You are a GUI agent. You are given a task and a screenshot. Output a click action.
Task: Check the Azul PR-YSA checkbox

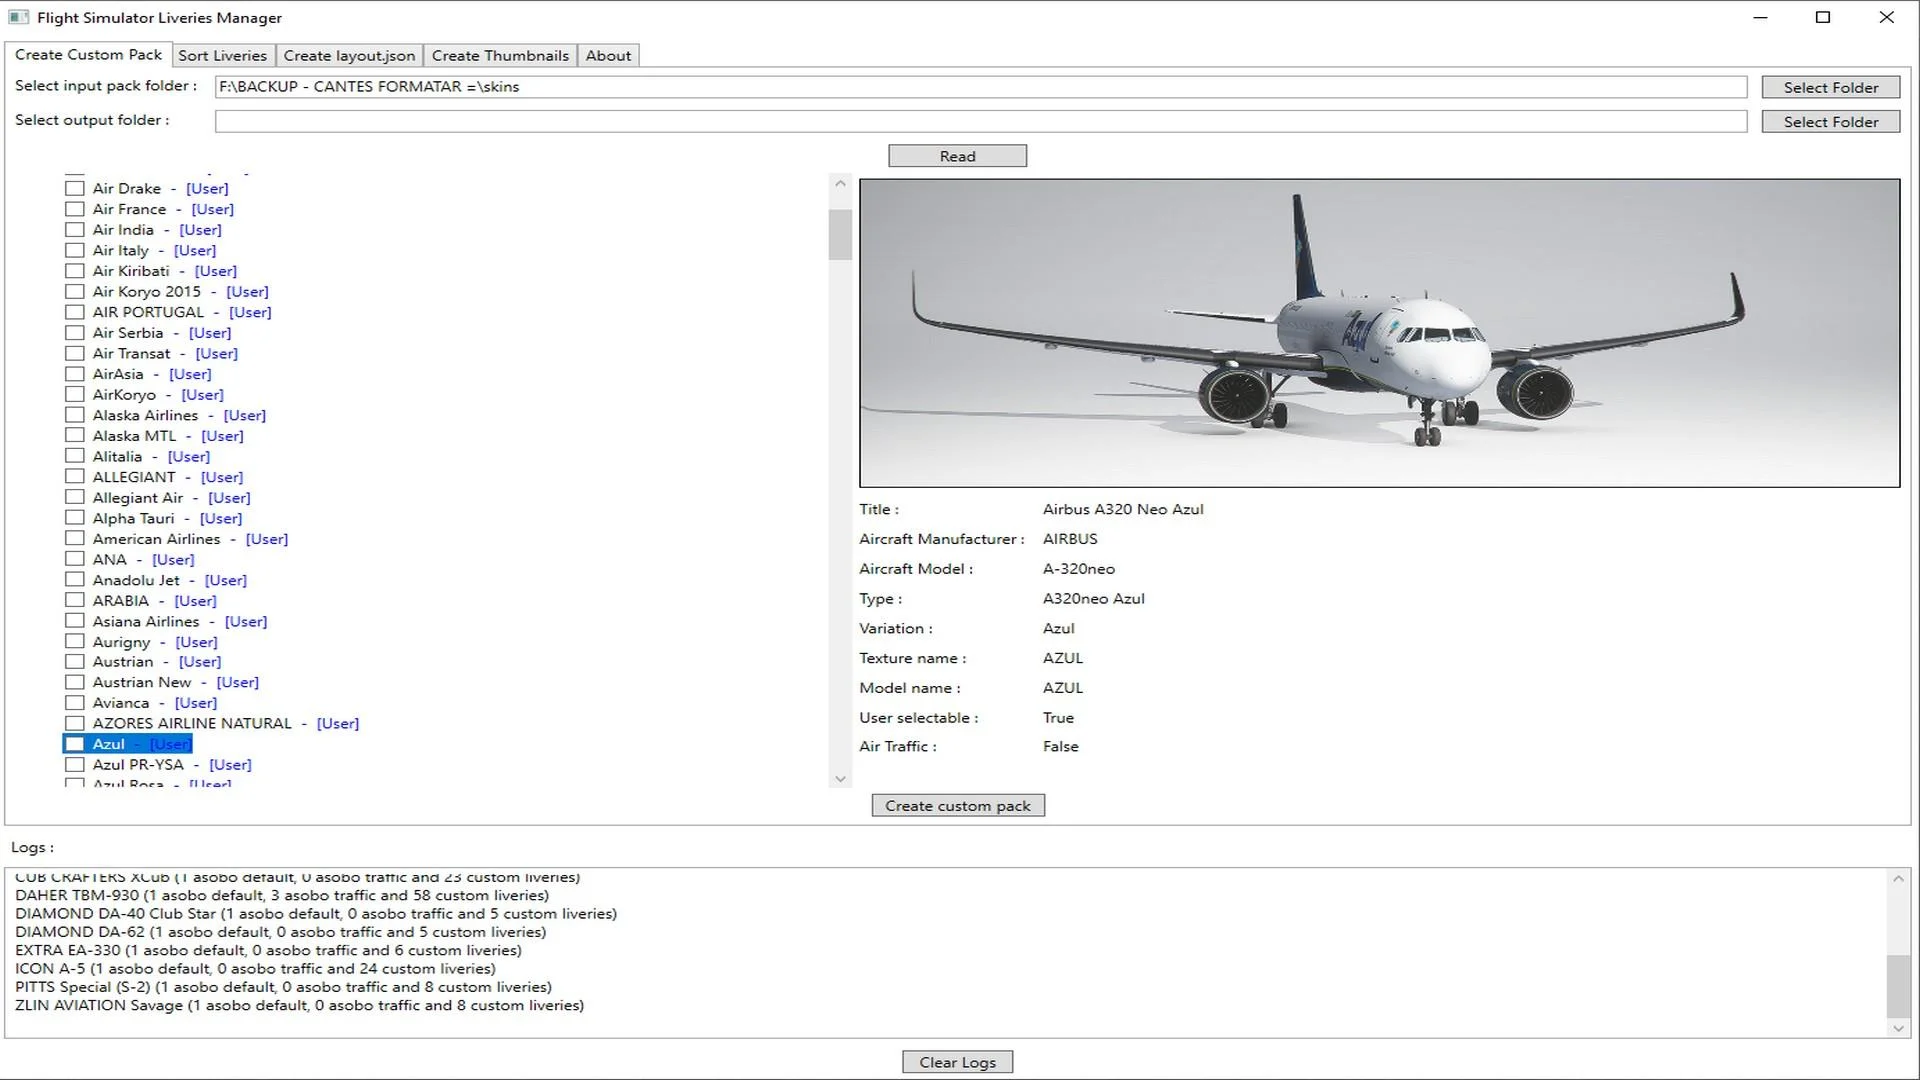(75, 764)
